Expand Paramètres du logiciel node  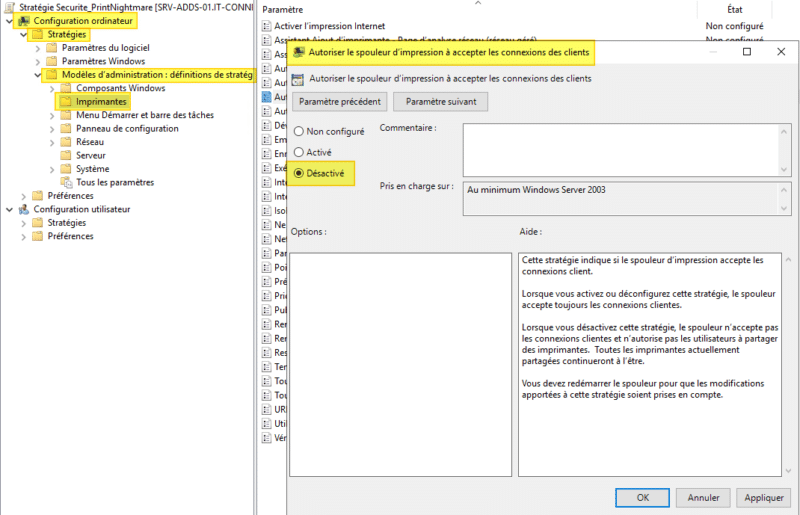click(38, 48)
